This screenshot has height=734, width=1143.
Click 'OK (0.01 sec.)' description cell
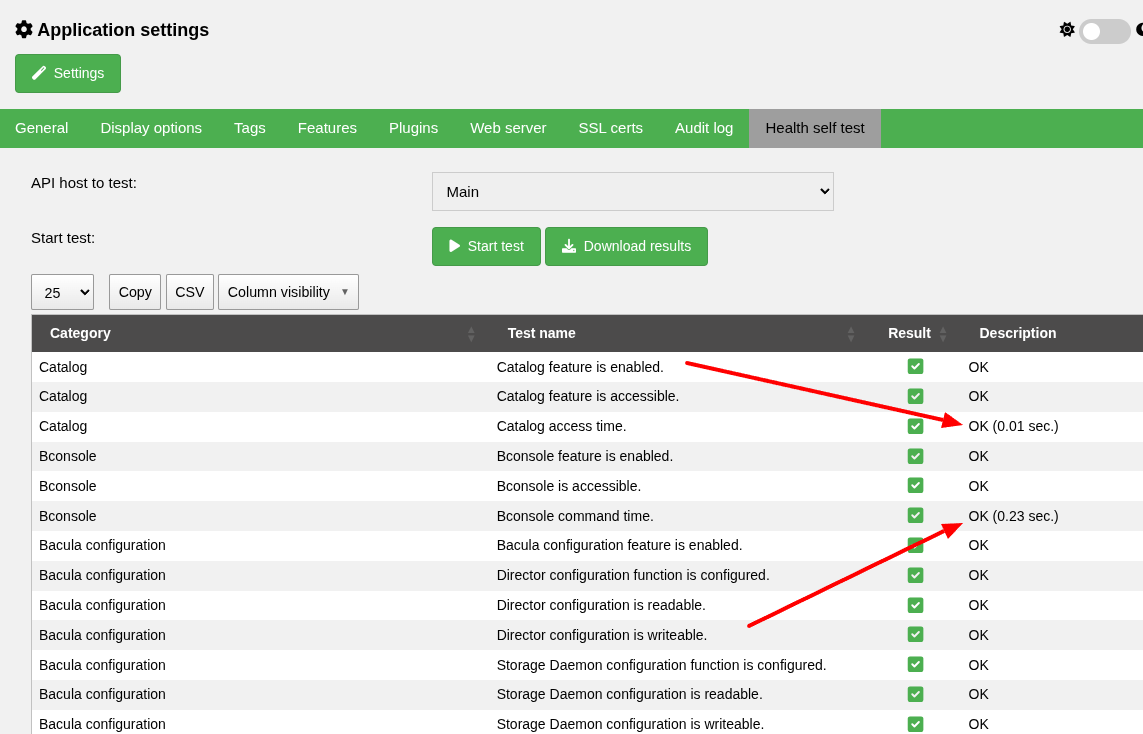[x=1013, y=426]
